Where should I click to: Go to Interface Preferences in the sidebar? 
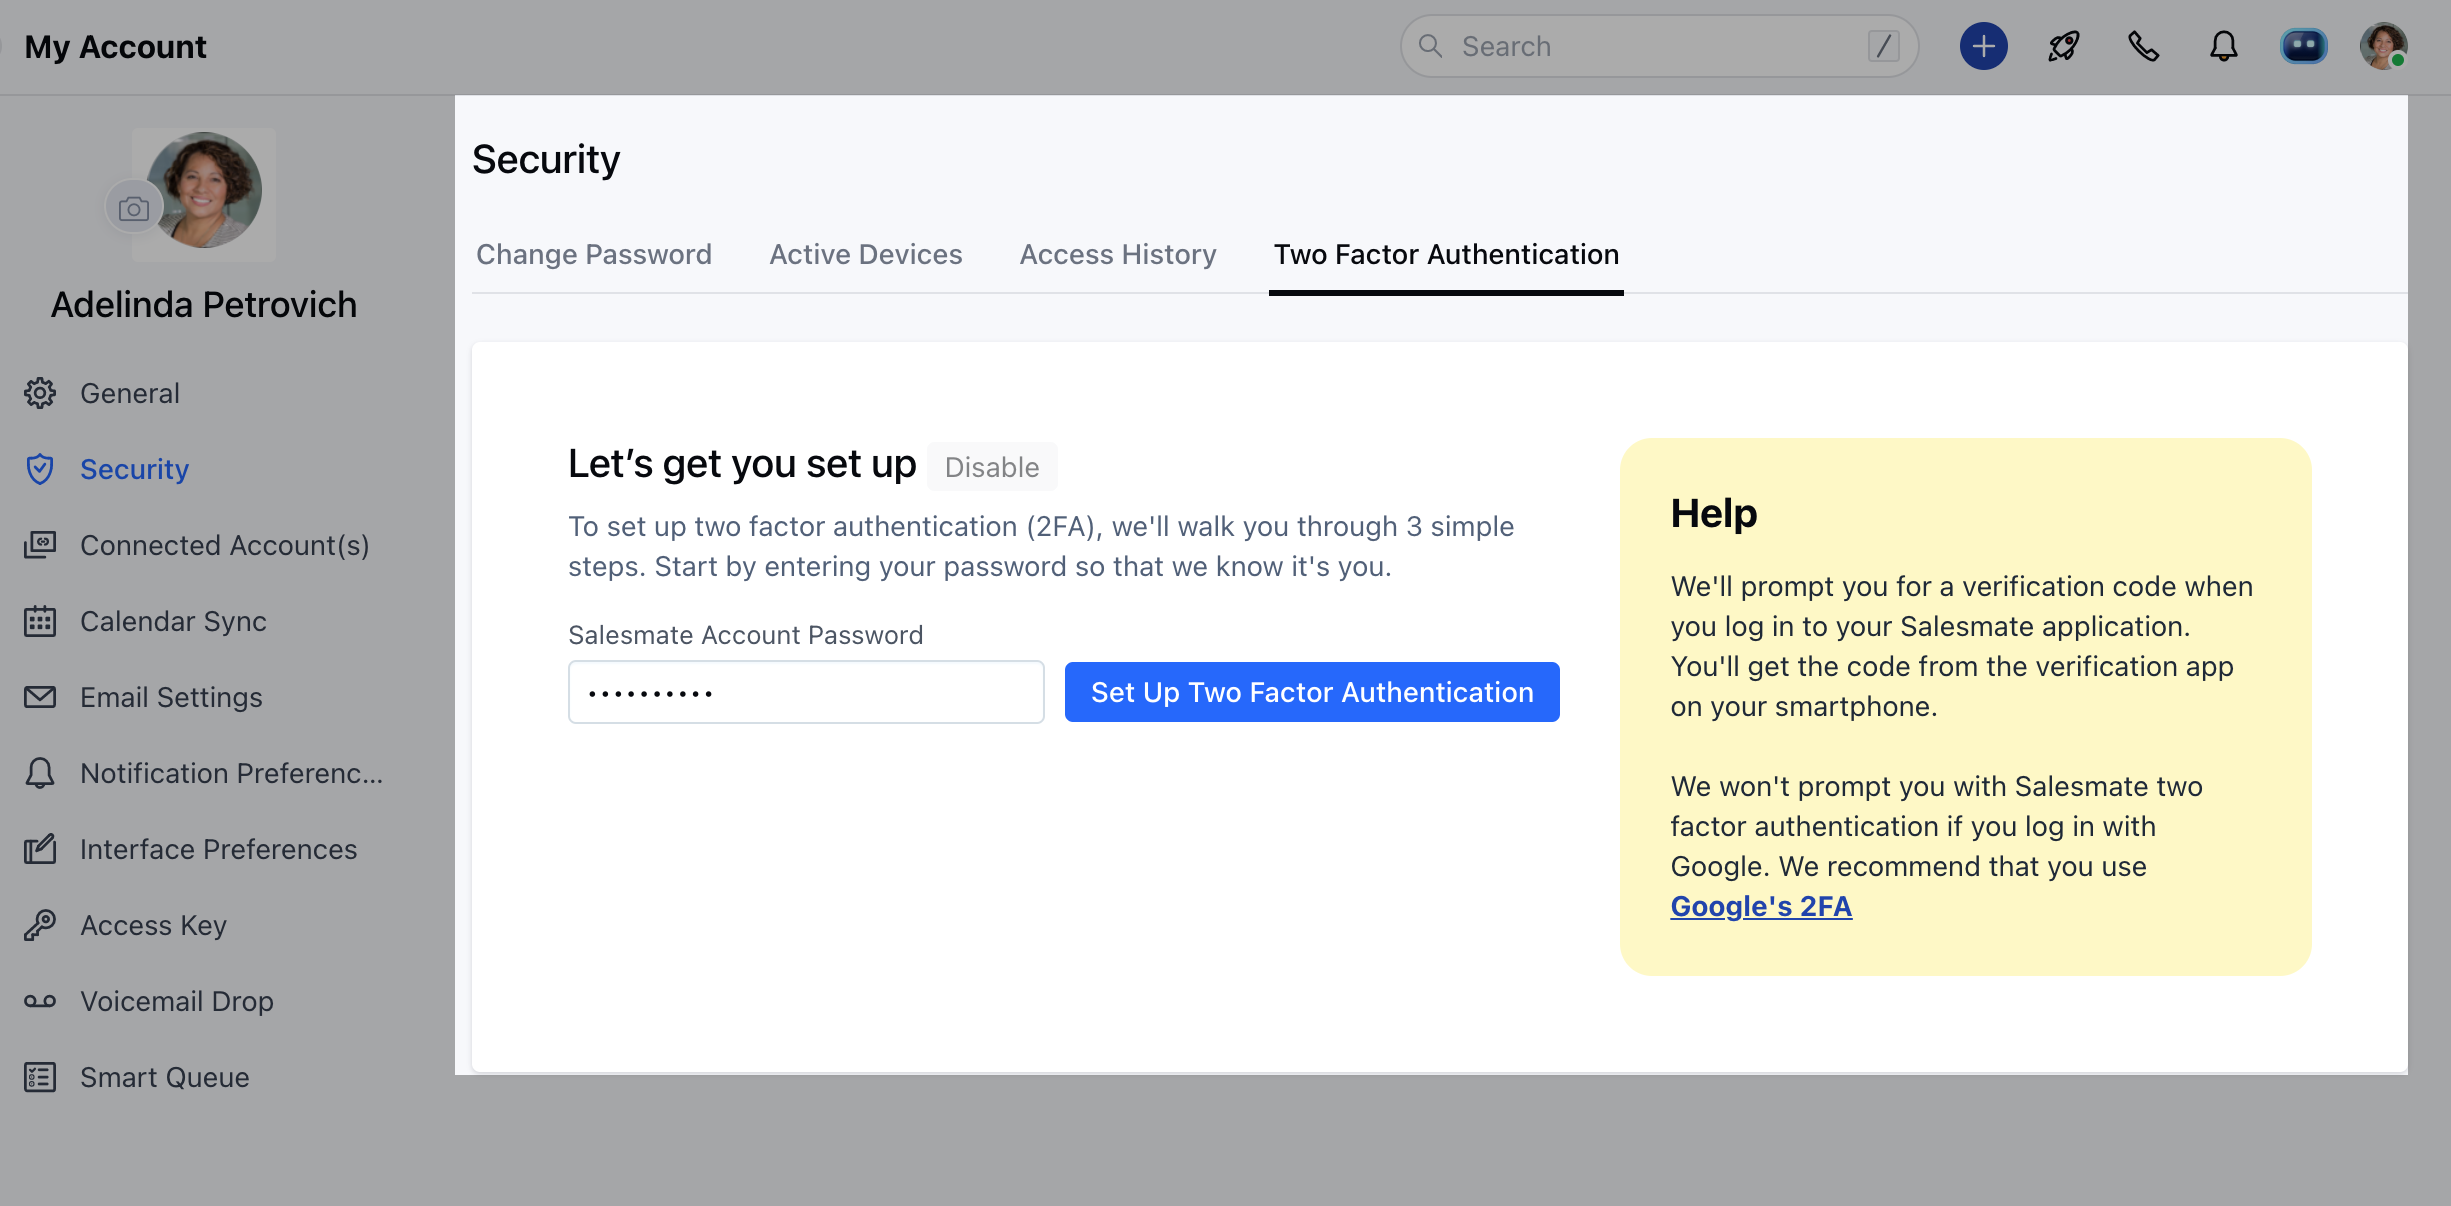click(x=218, y=849)
